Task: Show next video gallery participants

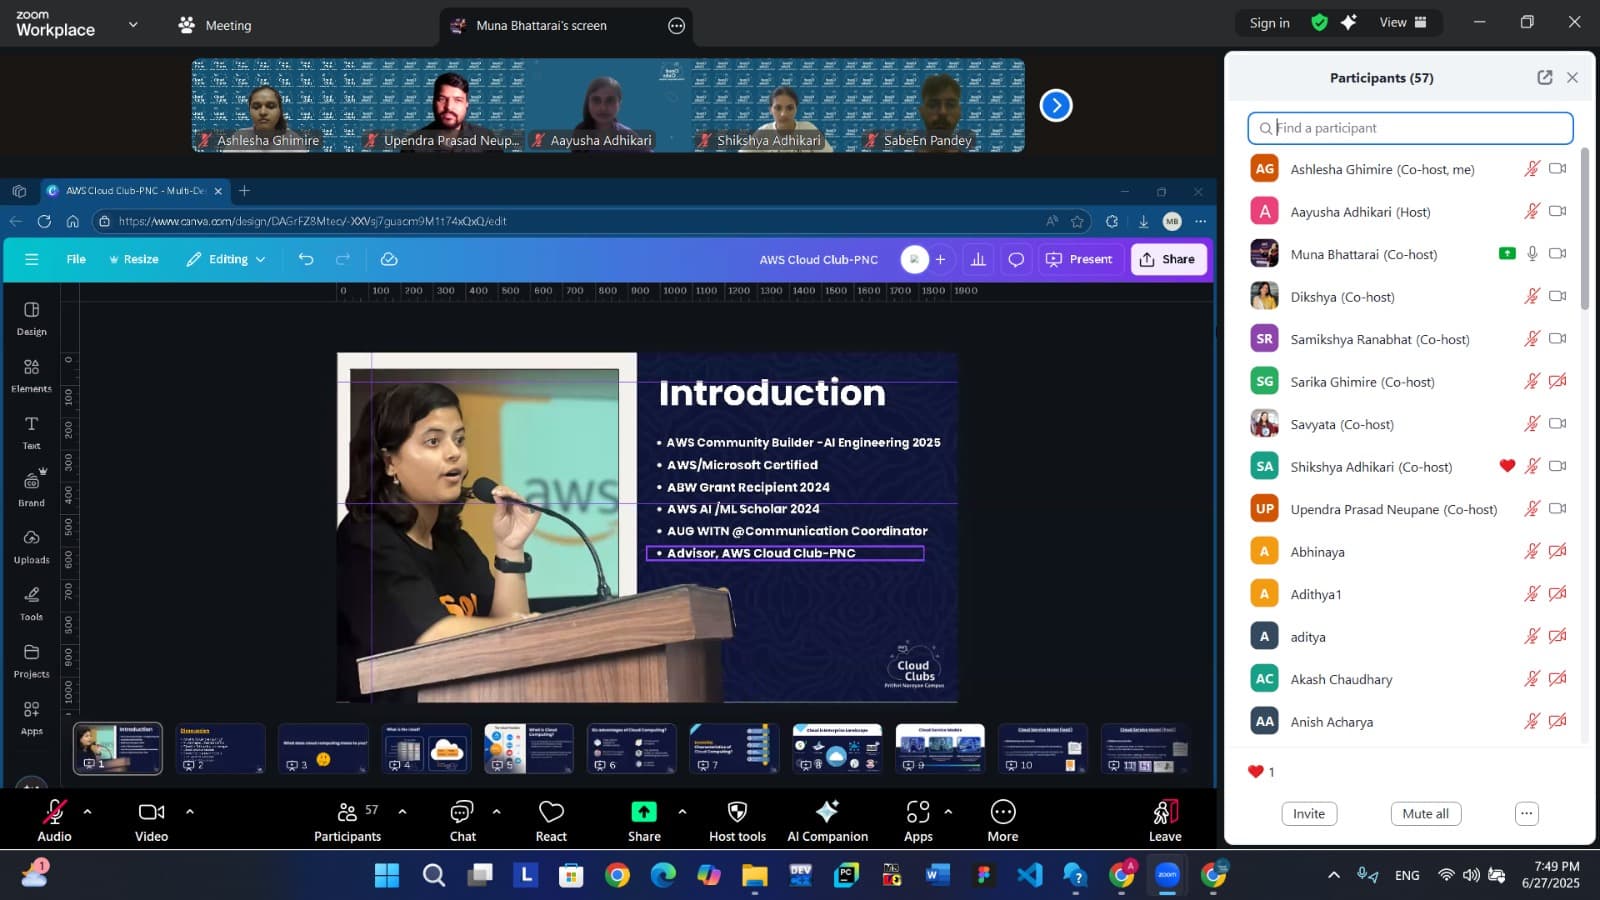Action: coord(1056,105)
